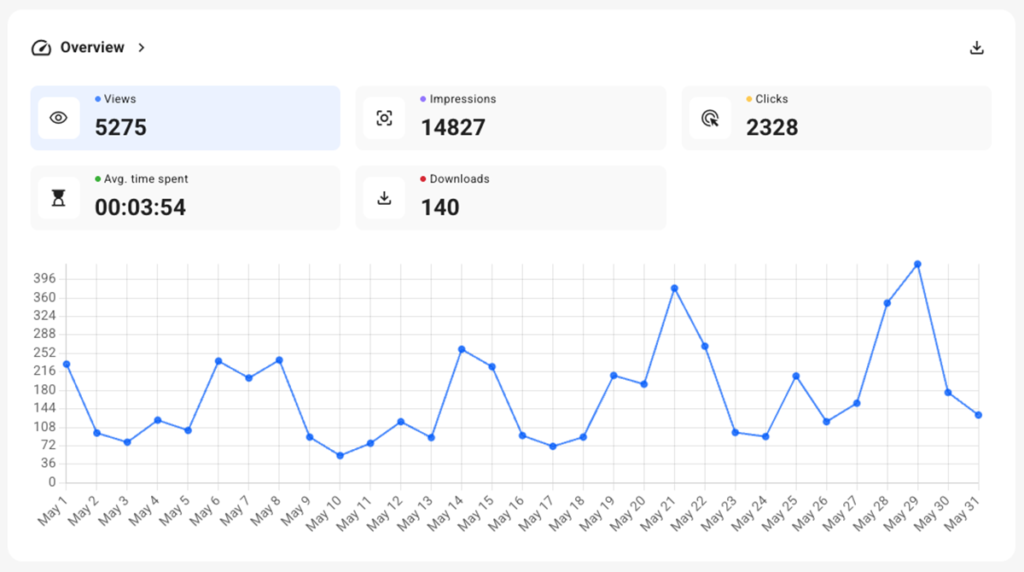This screenshot has width=1024, height=572.
Task: Click the yellow dot beside Clicks label
Action: tap(749, 99)
